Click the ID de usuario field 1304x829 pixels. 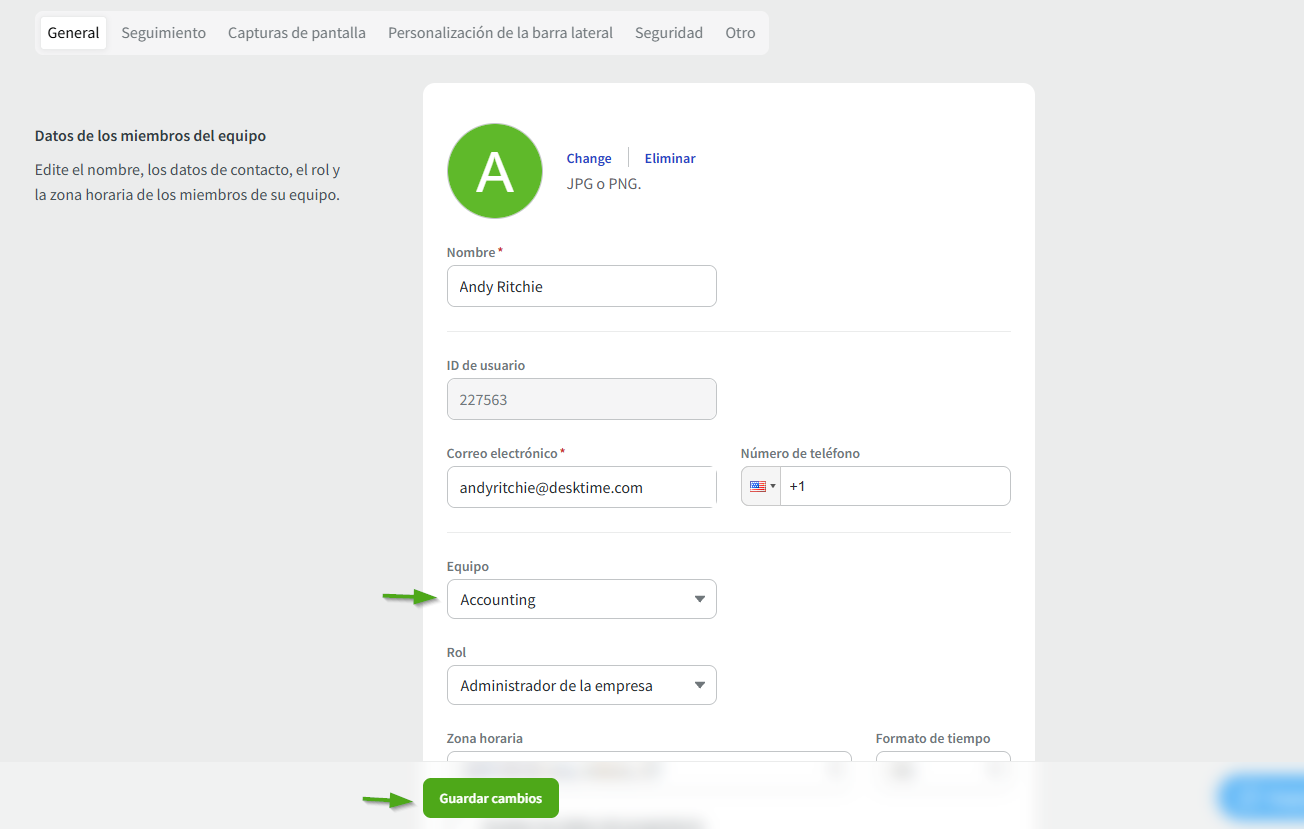pos(581,399)
